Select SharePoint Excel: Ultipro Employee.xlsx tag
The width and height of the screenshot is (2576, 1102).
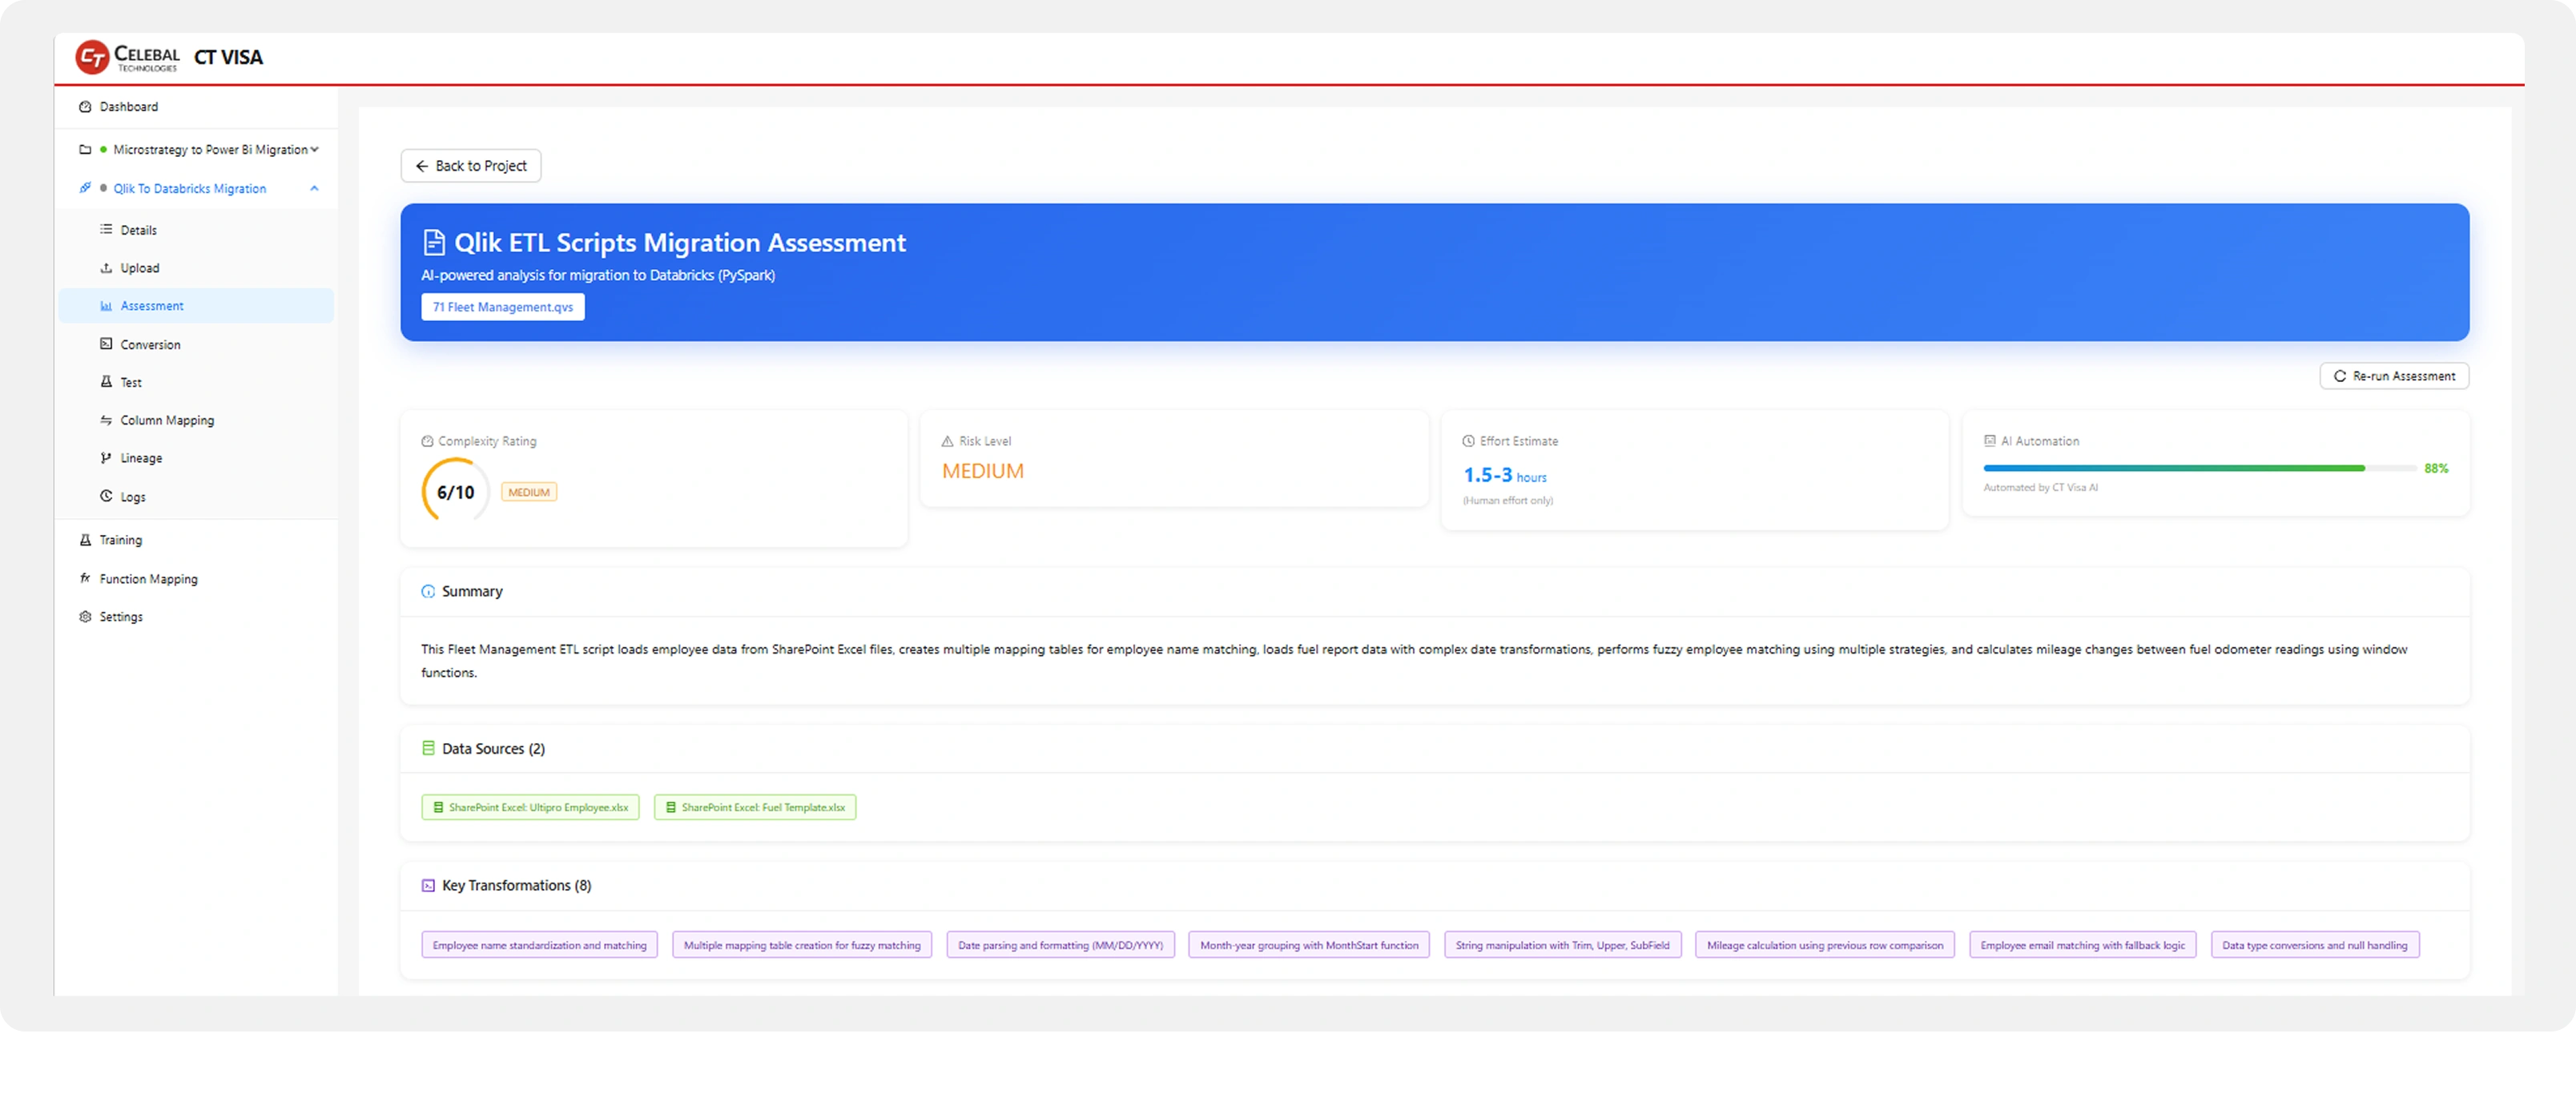click(530, 807)
